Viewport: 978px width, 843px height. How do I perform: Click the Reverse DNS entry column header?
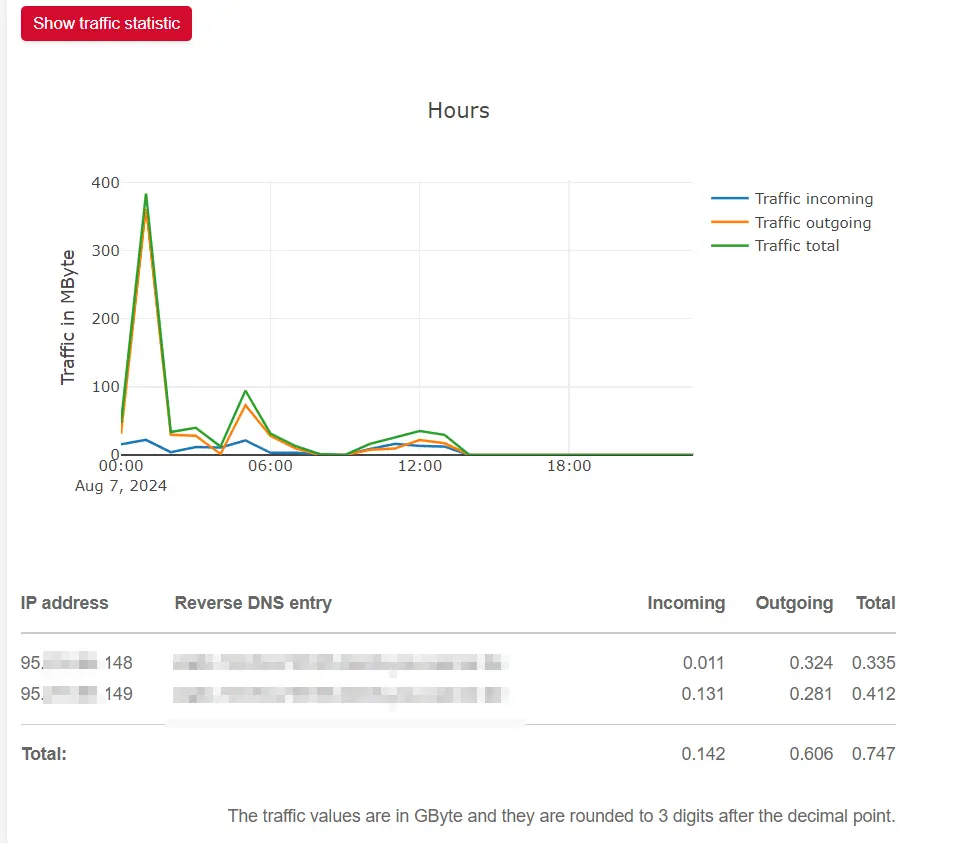[x=253, y=603]
